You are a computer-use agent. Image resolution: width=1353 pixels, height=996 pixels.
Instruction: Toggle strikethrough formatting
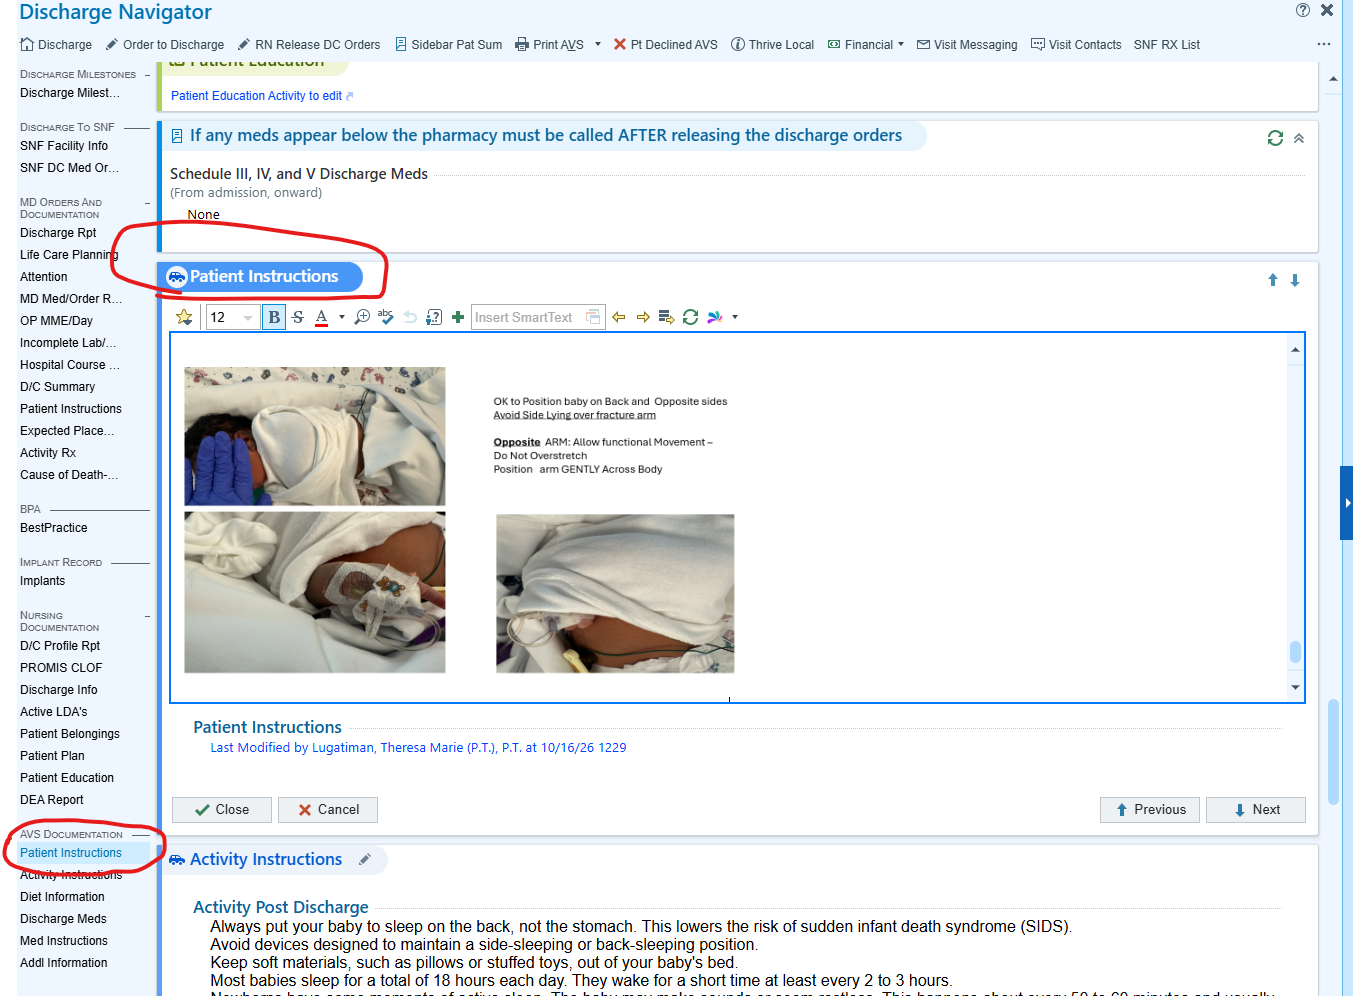pyautogui.click(x=298, y=317)
